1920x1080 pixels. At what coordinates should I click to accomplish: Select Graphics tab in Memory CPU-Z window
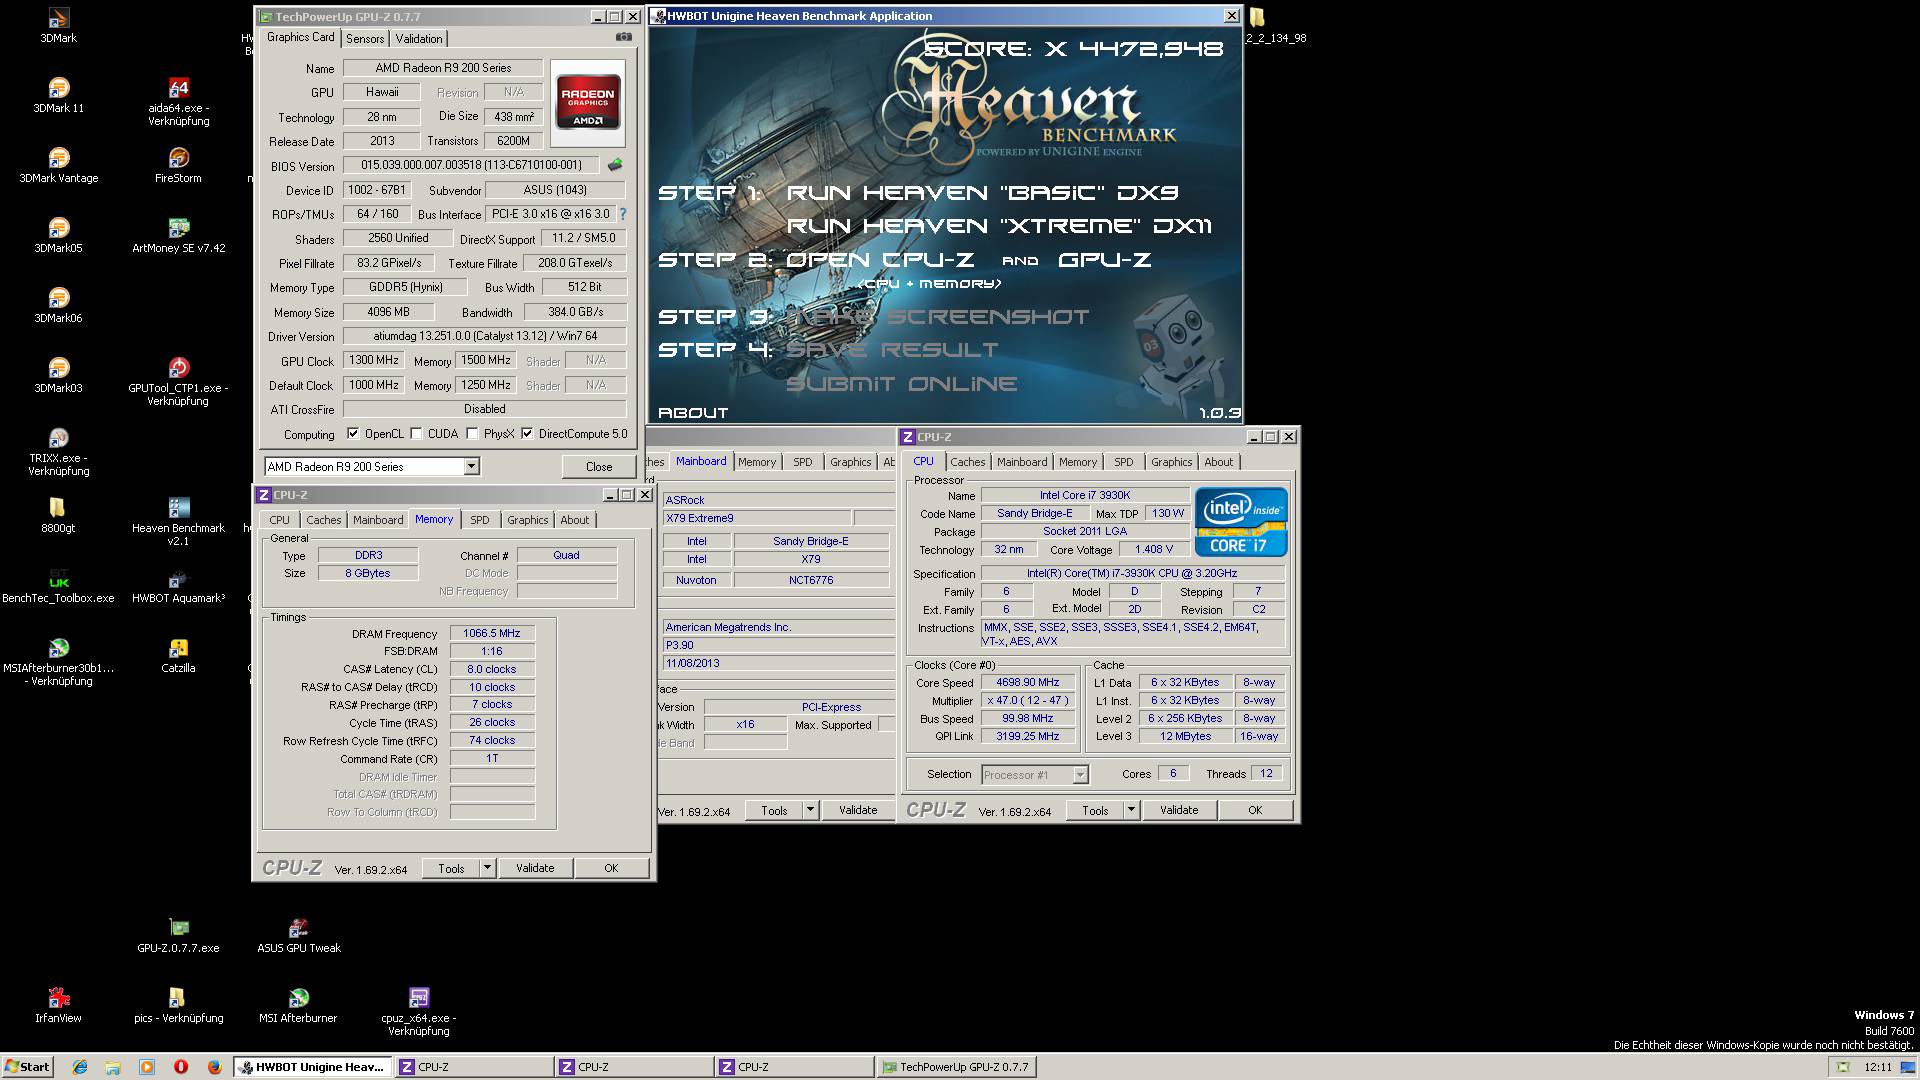coord(527,520)
